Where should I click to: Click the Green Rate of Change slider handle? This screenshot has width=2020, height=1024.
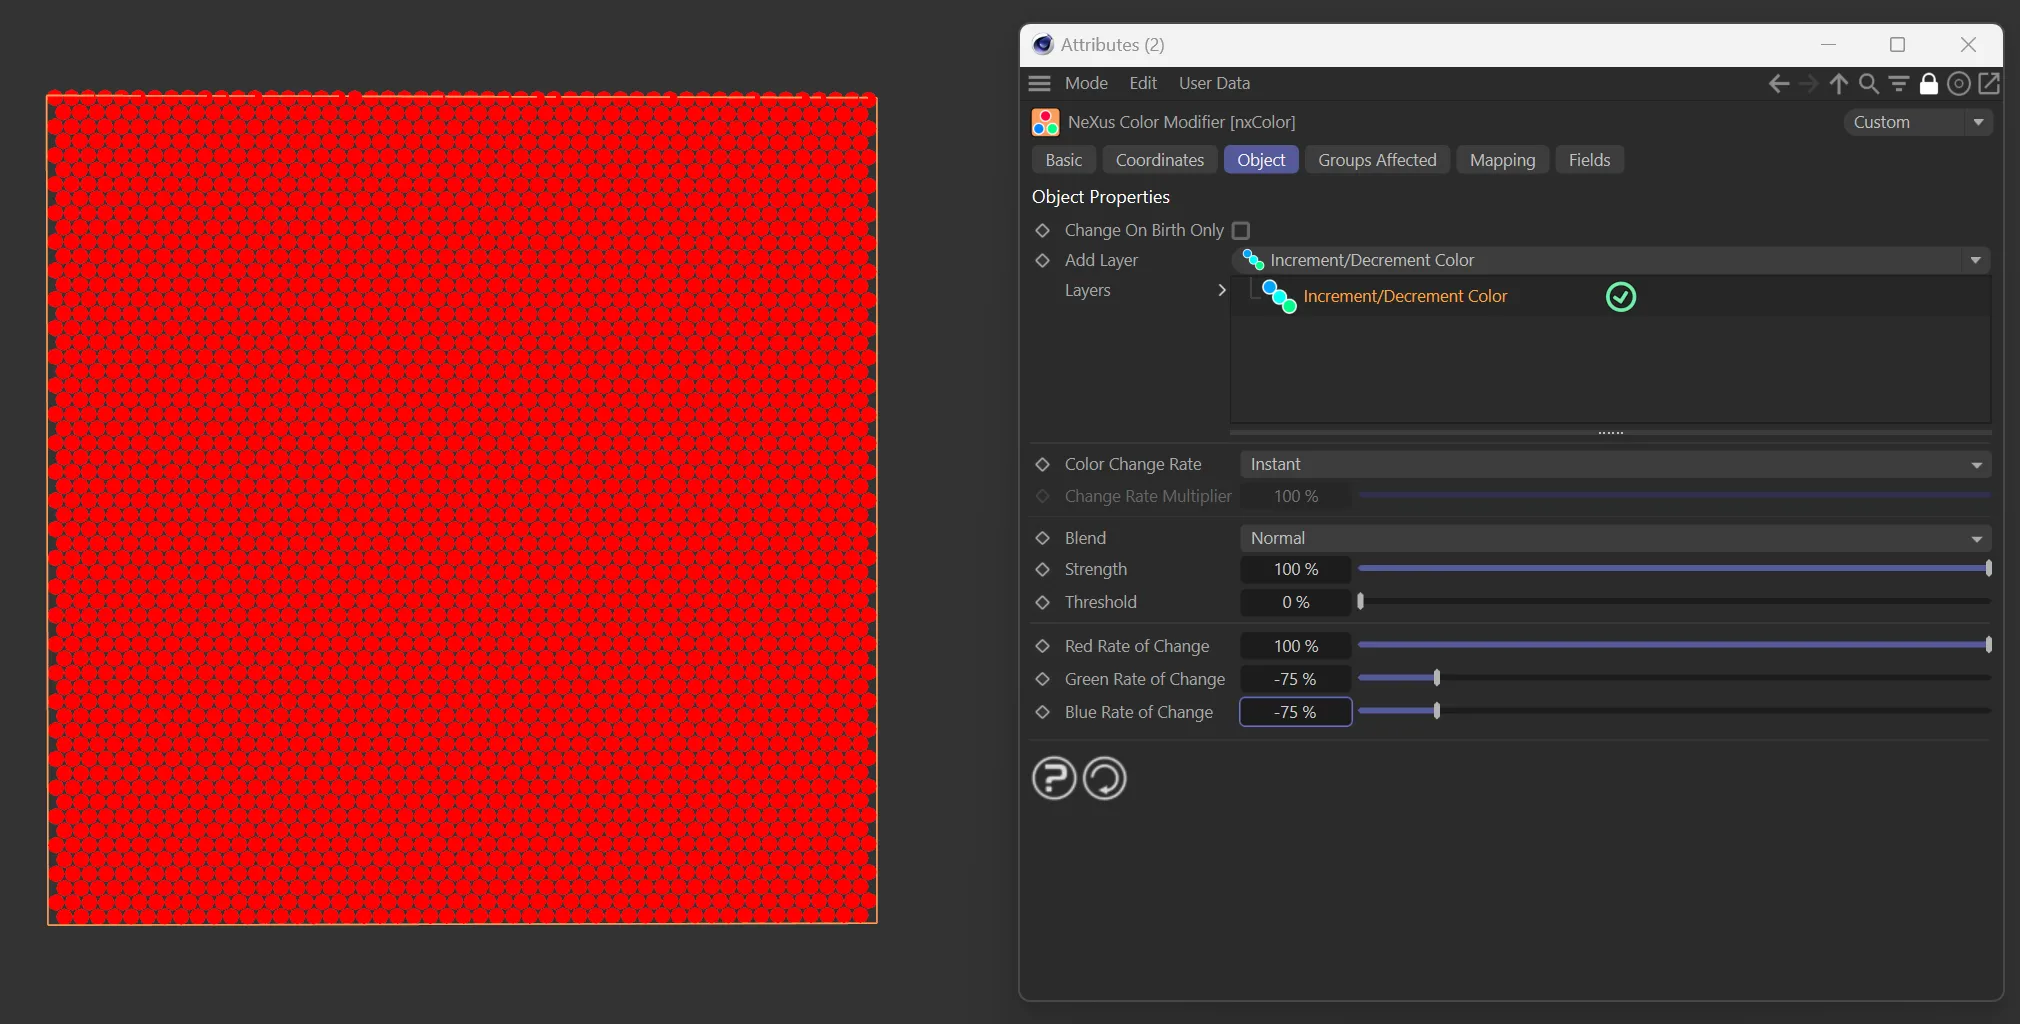pyautogui.click(x=1437, y=678)
